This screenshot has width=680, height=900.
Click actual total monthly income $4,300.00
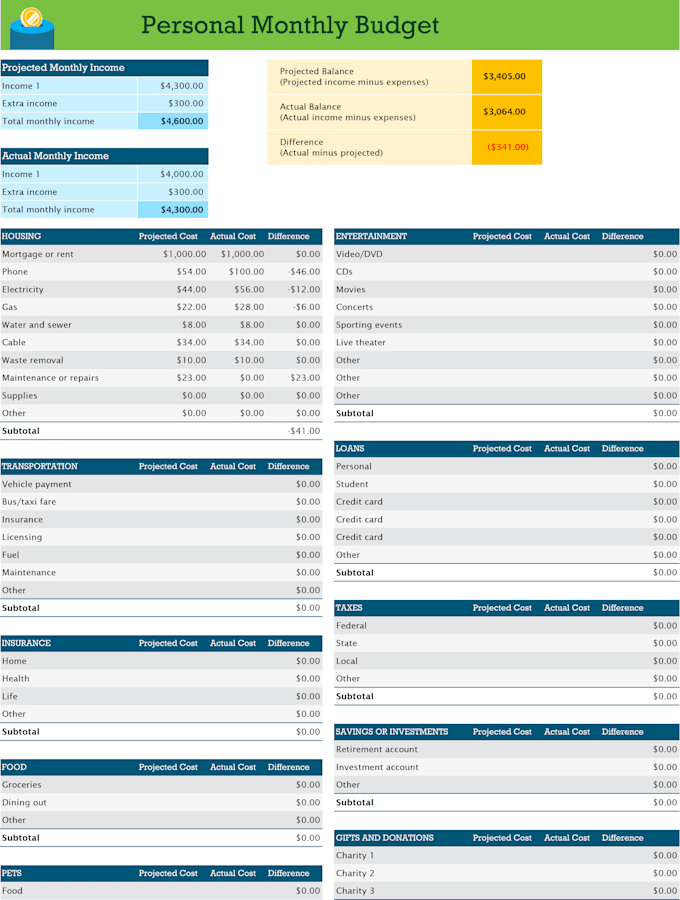tap(181, 210)
